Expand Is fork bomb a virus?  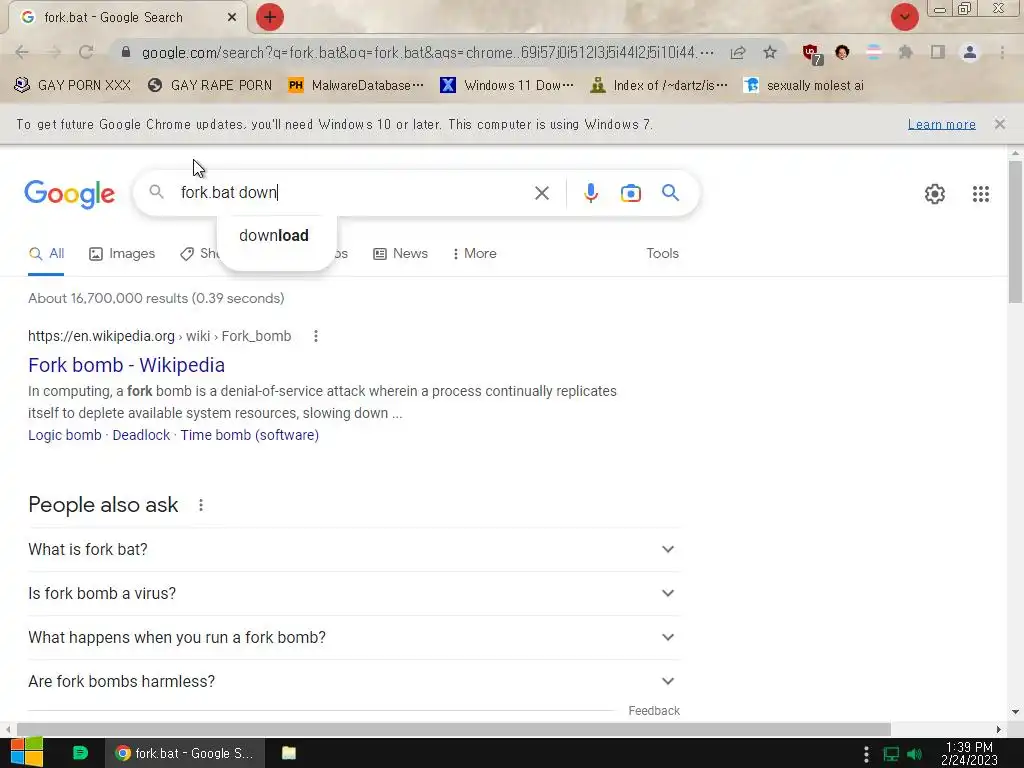353,593
